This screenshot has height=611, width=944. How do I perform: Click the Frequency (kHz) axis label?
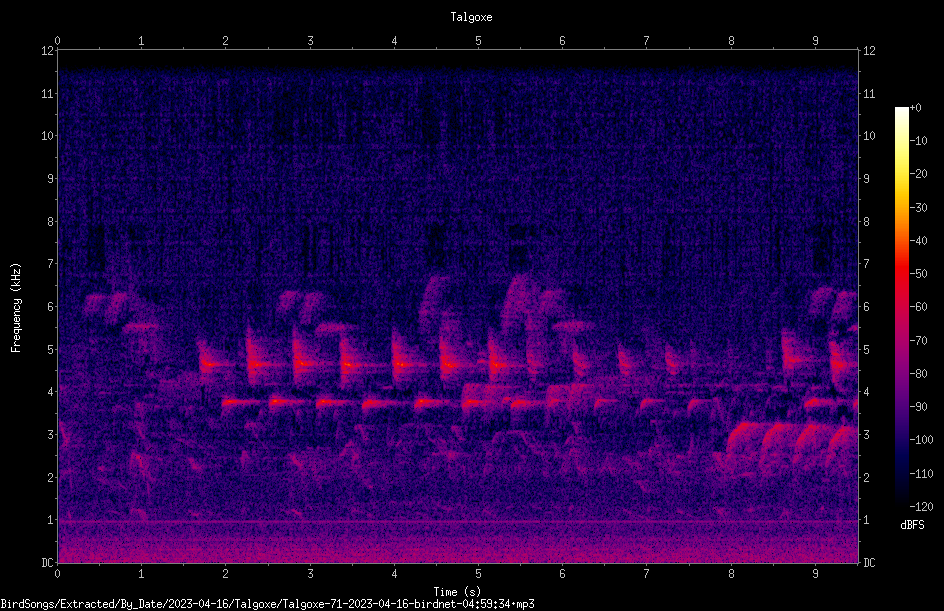(16, 307)
